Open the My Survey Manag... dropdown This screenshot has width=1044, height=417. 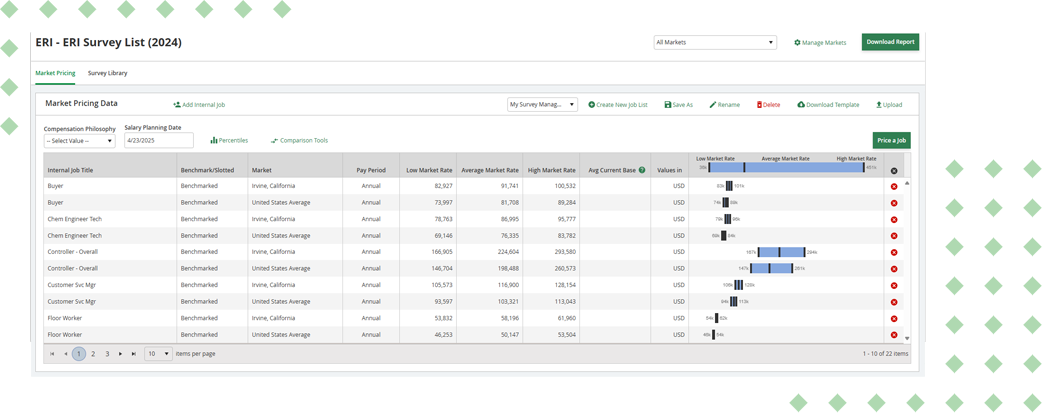pos(543,105)
